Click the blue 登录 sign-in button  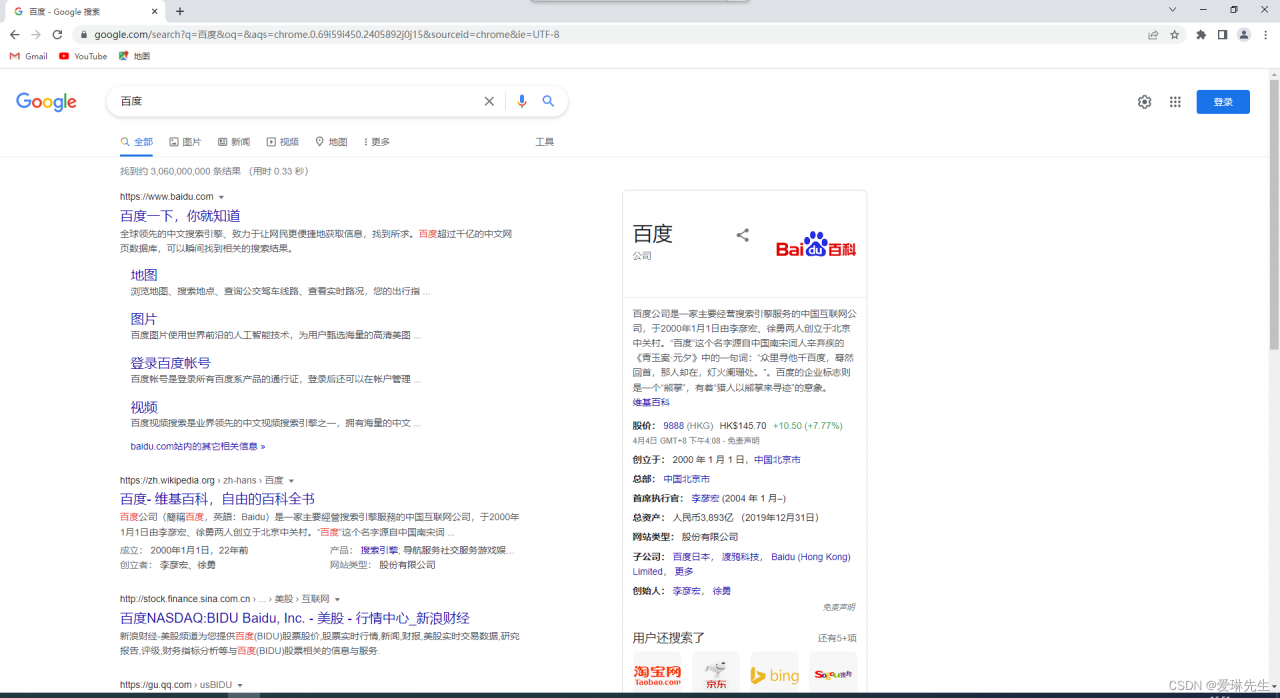coord(1223,102)
